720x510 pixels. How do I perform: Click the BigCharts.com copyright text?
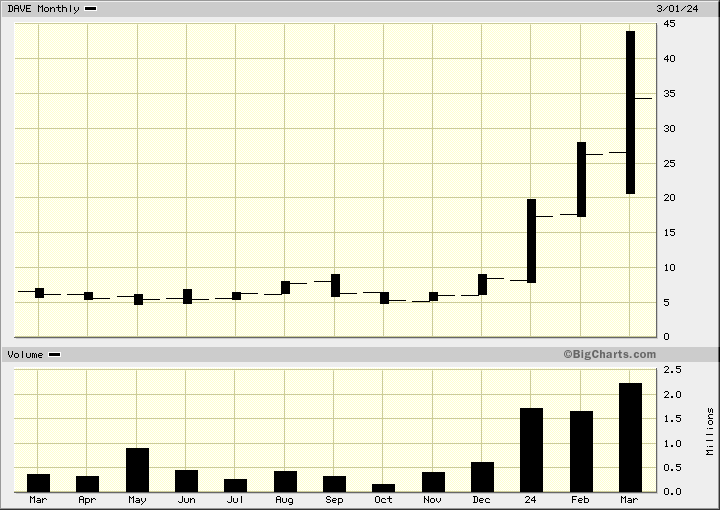610,354
